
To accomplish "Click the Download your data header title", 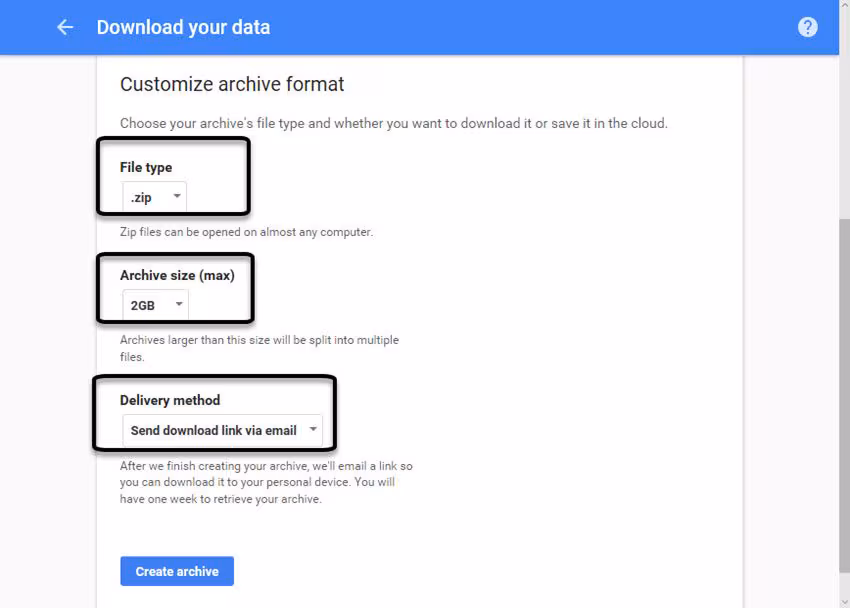I will click(x=183, y=27).
